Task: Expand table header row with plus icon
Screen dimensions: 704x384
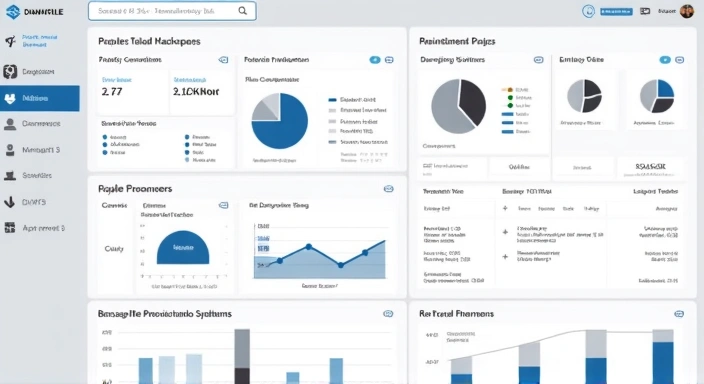Action: (505, 208)
